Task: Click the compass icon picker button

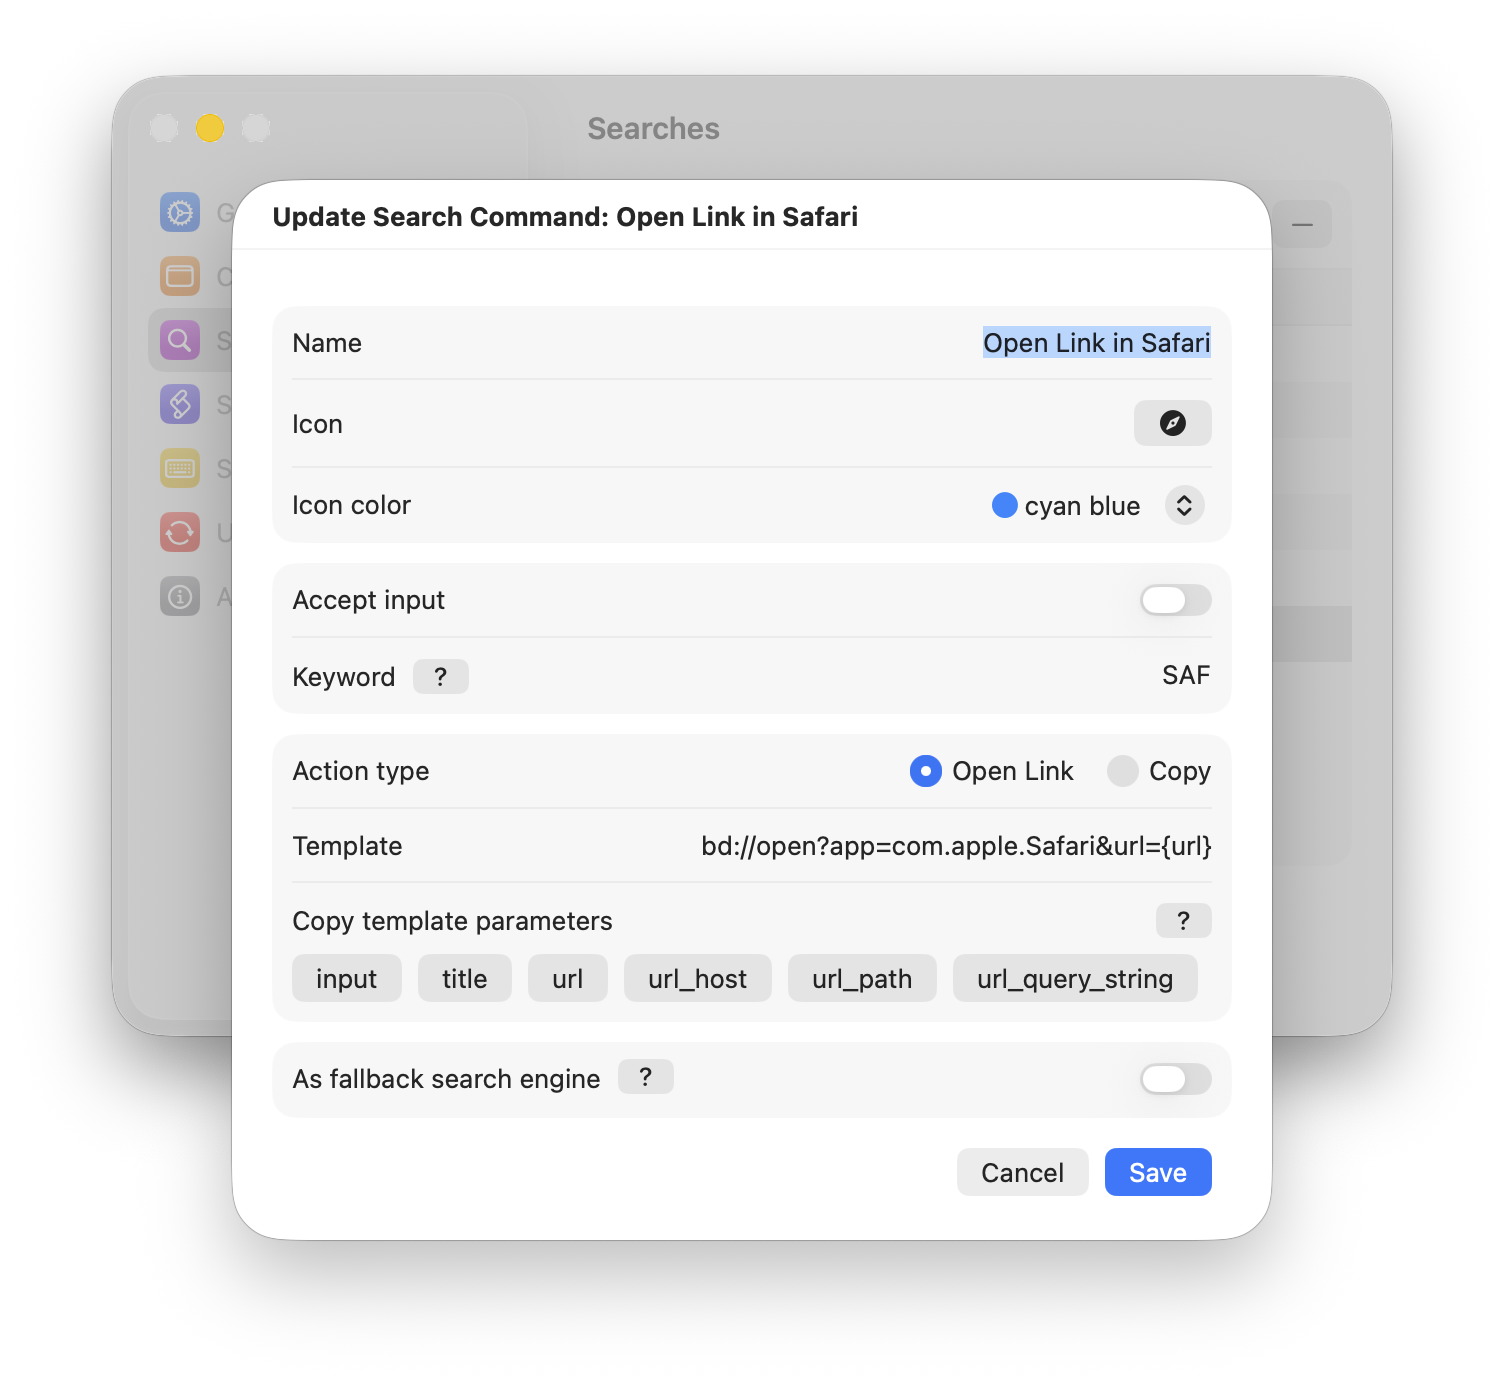Action: point(1172,423)
